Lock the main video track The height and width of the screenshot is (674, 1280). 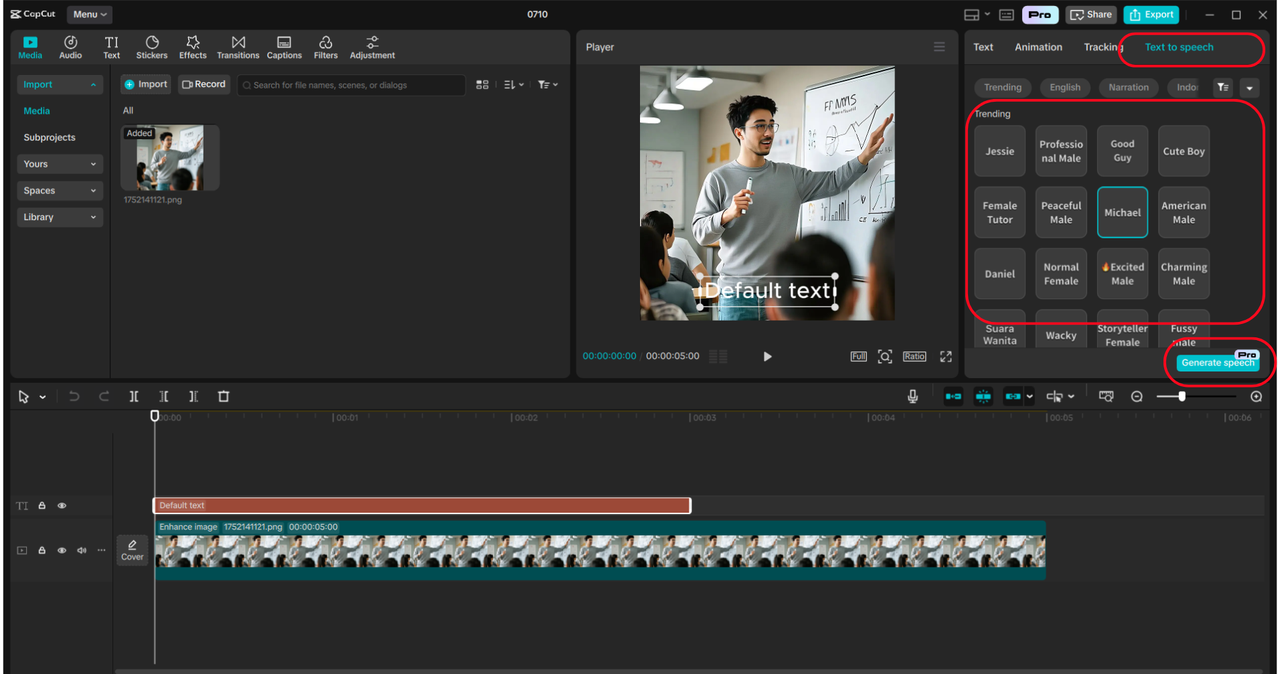tap(42, 551)
